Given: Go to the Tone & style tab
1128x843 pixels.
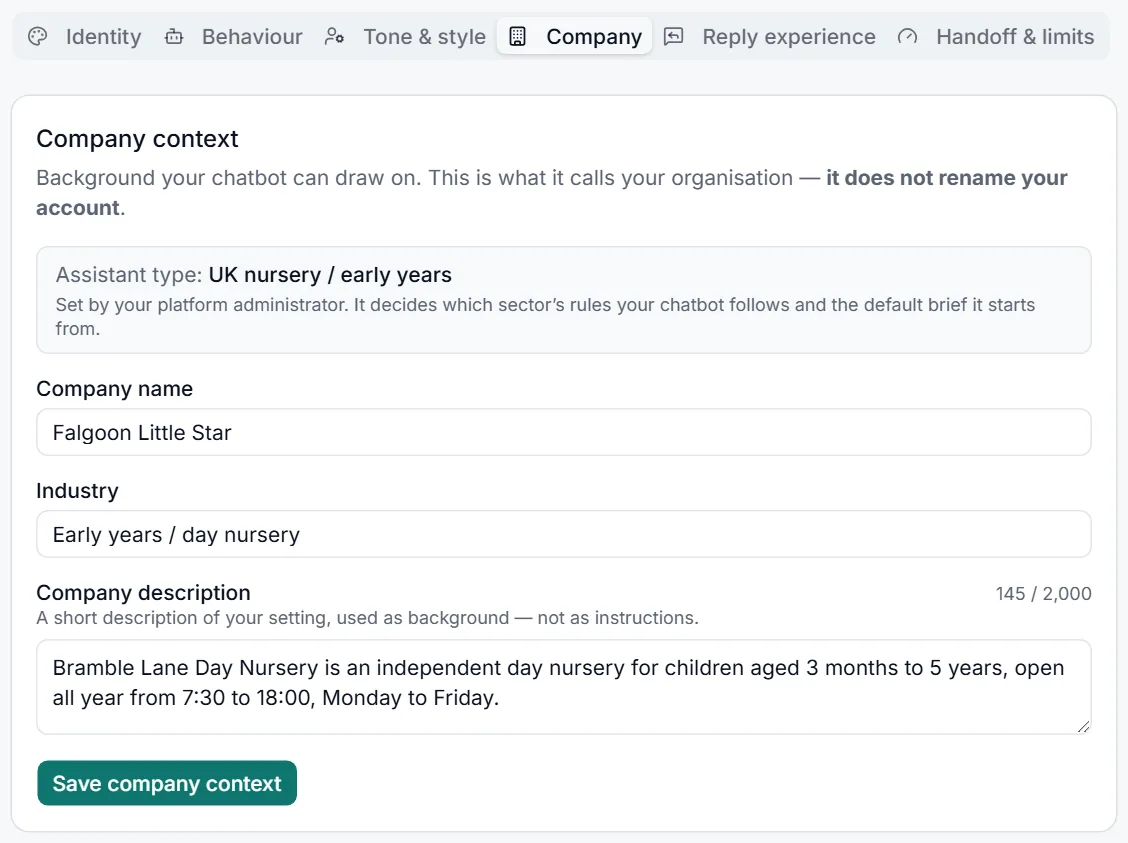Looking at the screenshot, I should pos(406,37).
